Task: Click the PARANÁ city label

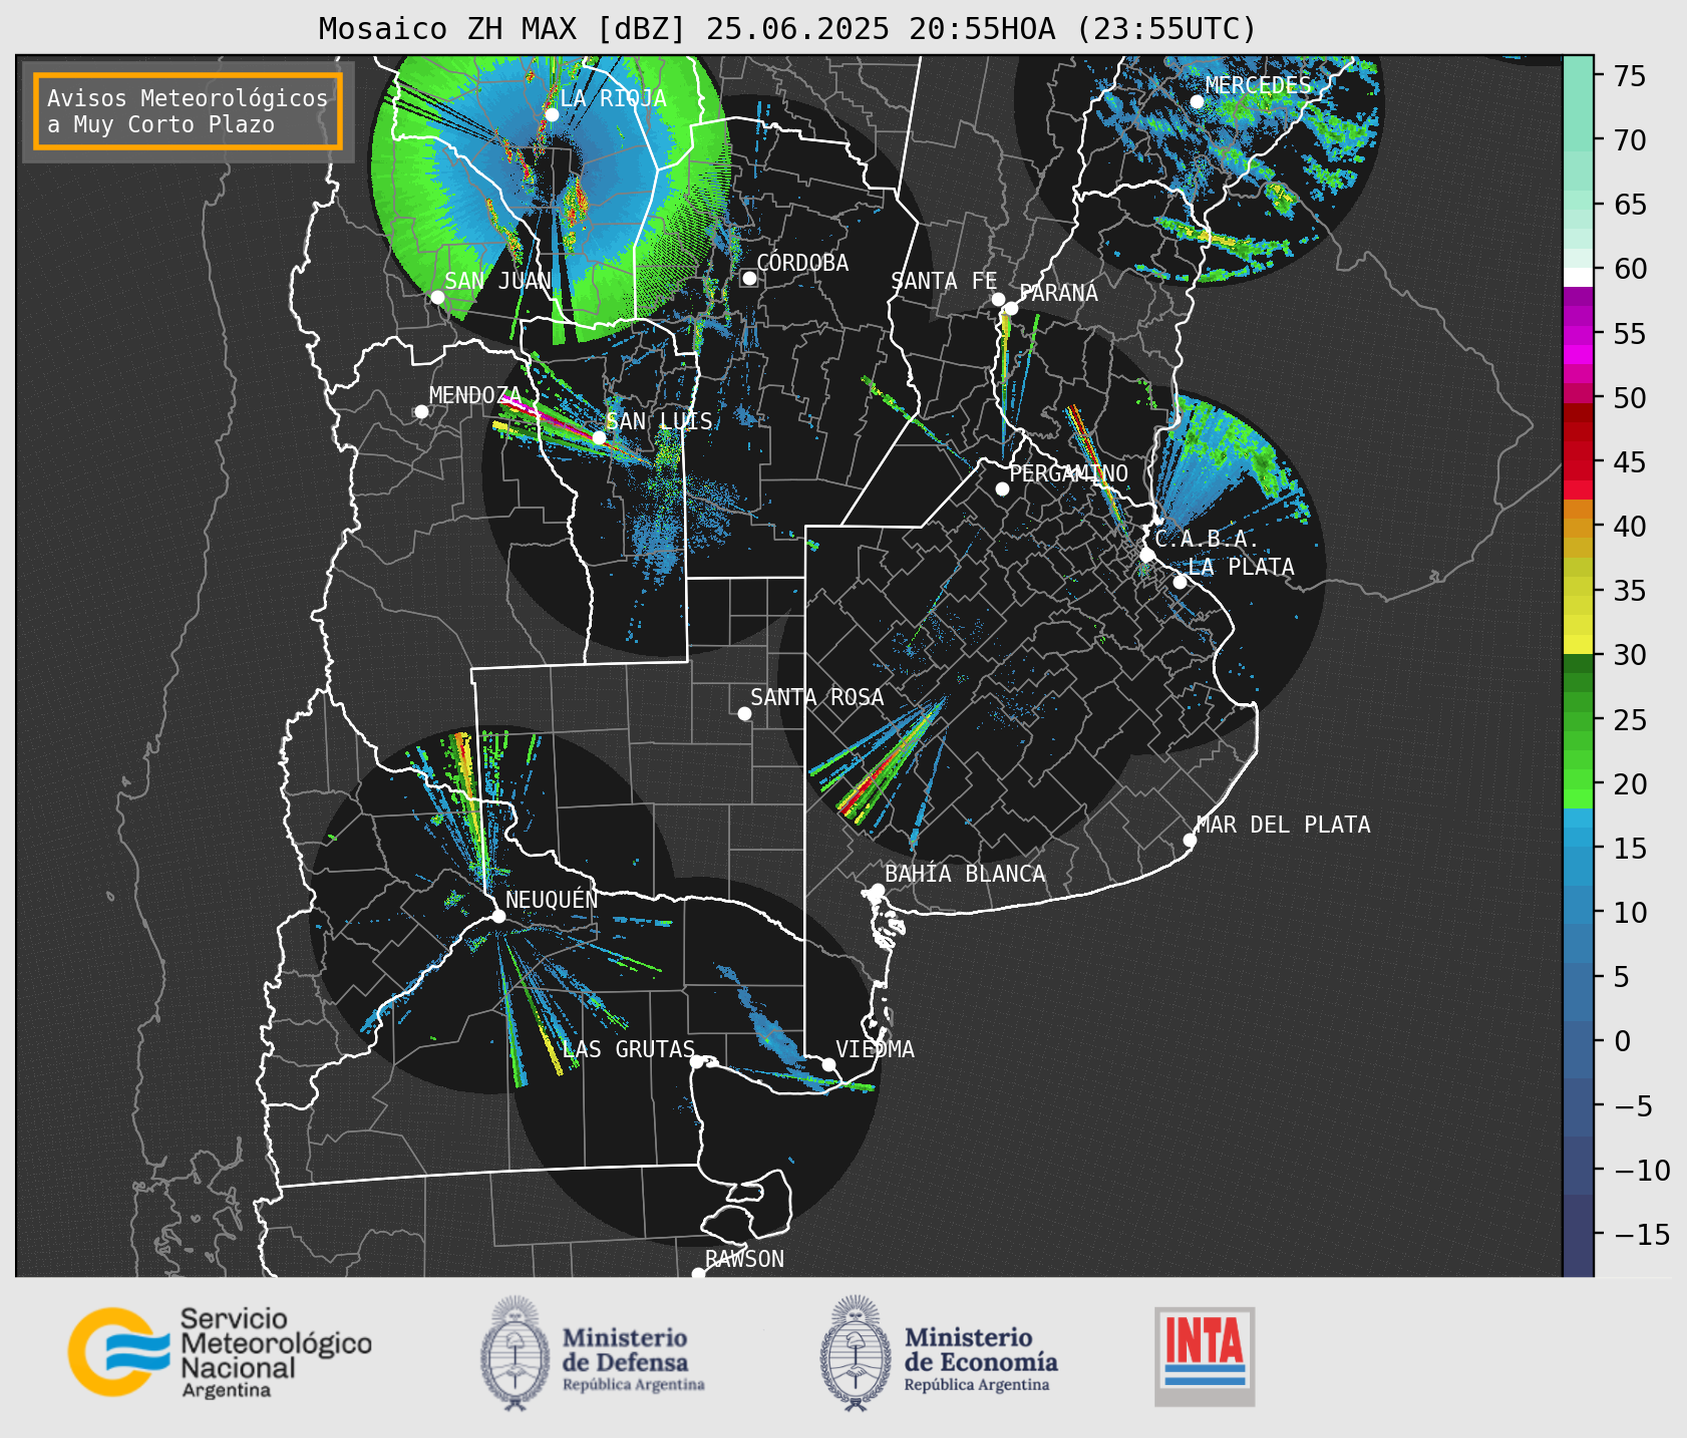Action: [x=1058, y=293]
